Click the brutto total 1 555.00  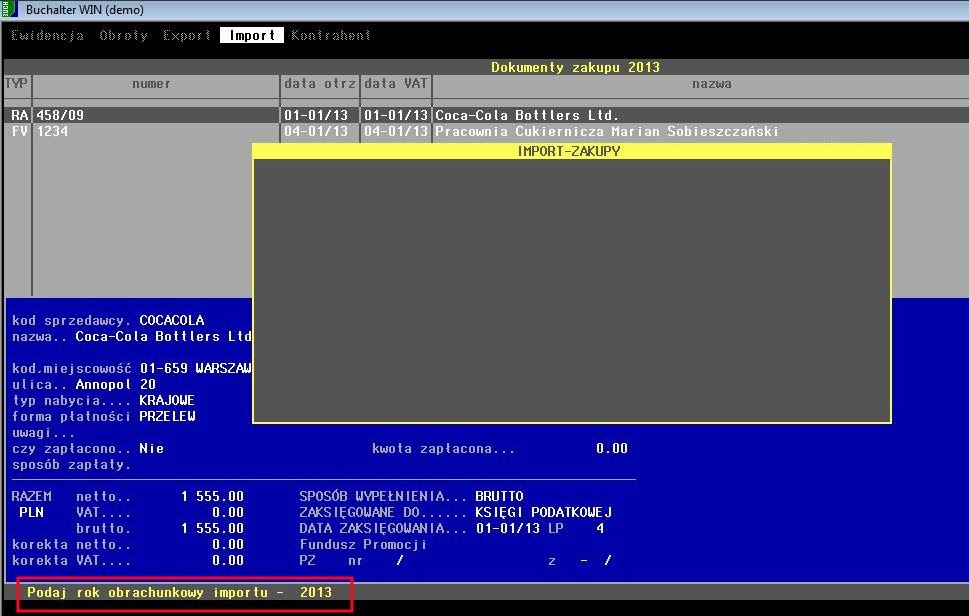coord(213,528)
